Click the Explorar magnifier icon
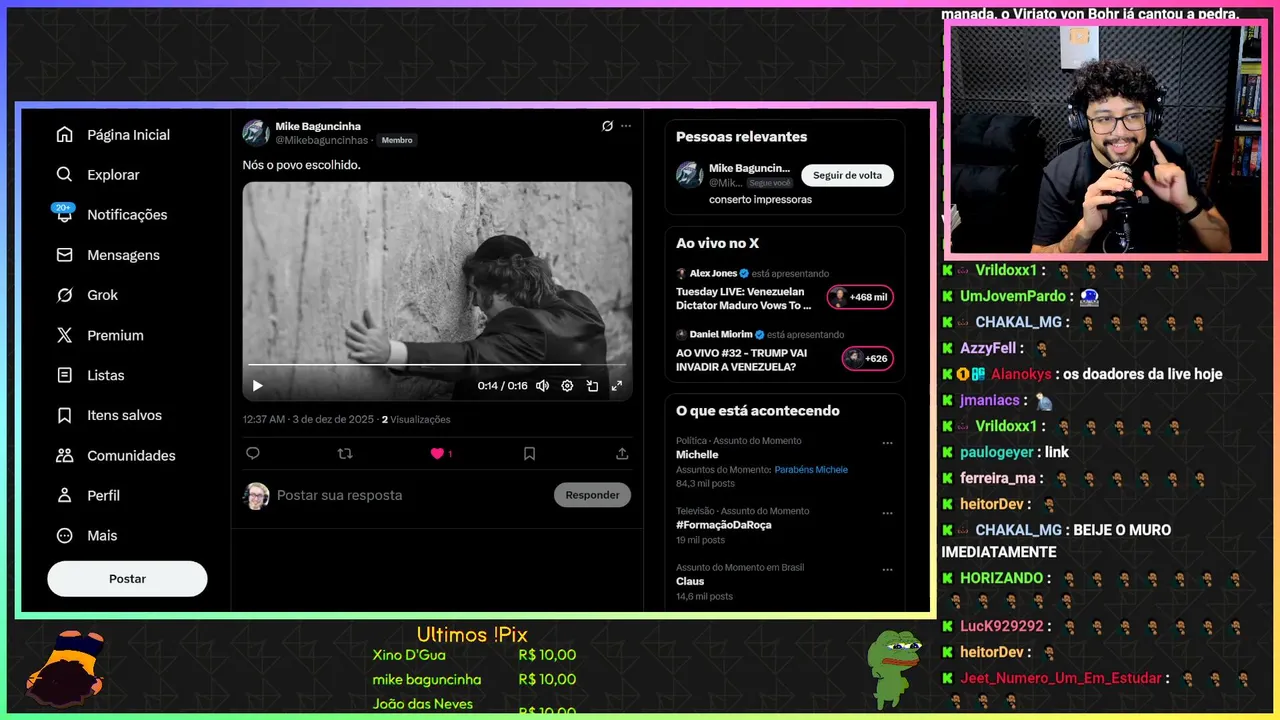 (x=64, y=175)
